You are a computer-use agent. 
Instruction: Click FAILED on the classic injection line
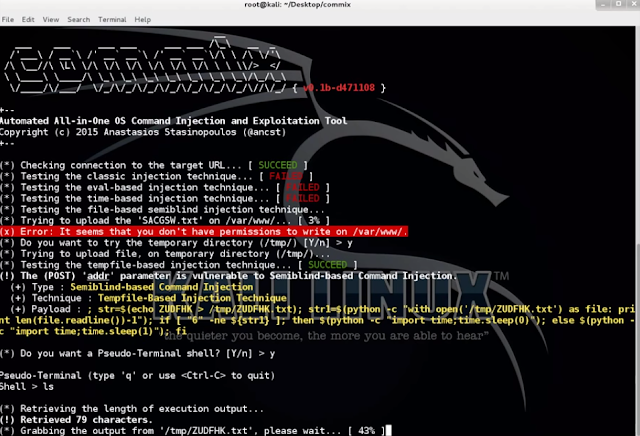[286, 176]
